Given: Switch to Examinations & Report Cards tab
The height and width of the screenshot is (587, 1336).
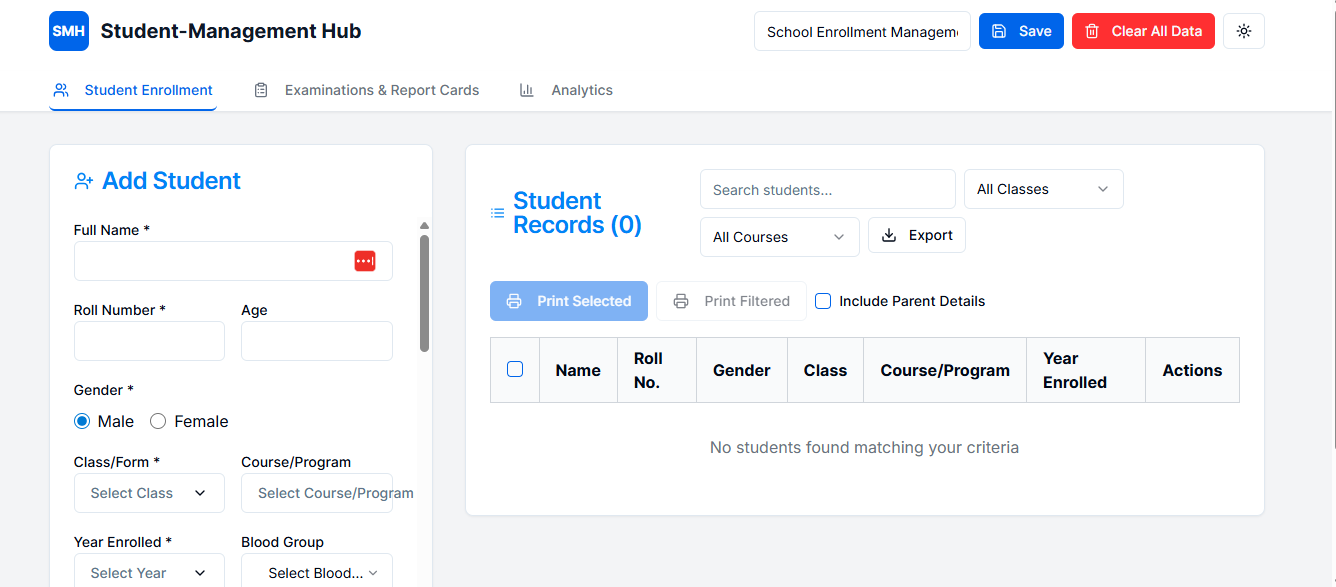Looking at the screenshot, I should point(381,90).
